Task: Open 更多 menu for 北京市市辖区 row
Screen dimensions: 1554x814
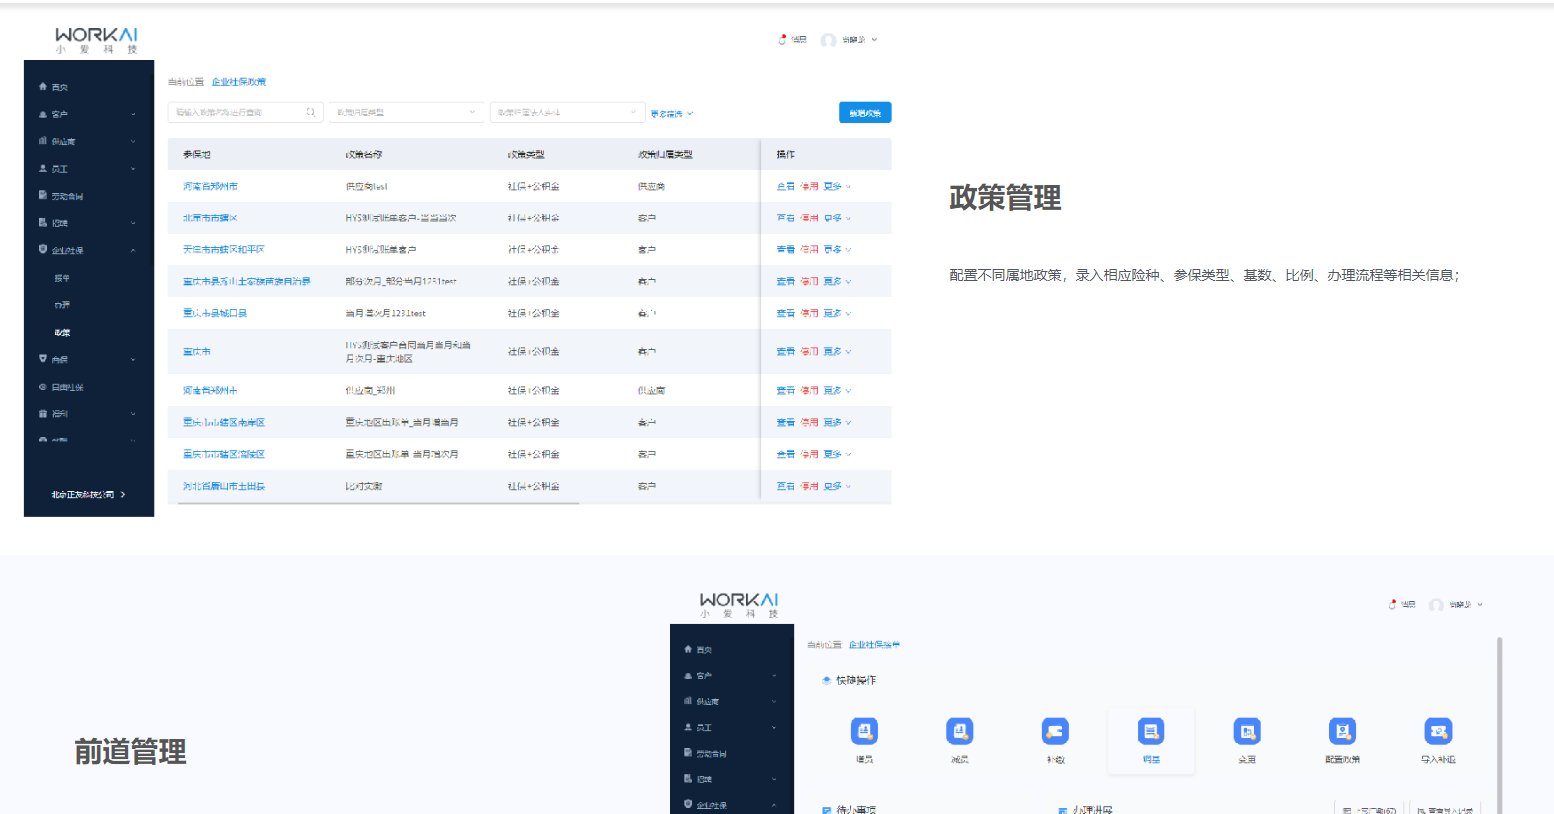Action: pos(837,218)
